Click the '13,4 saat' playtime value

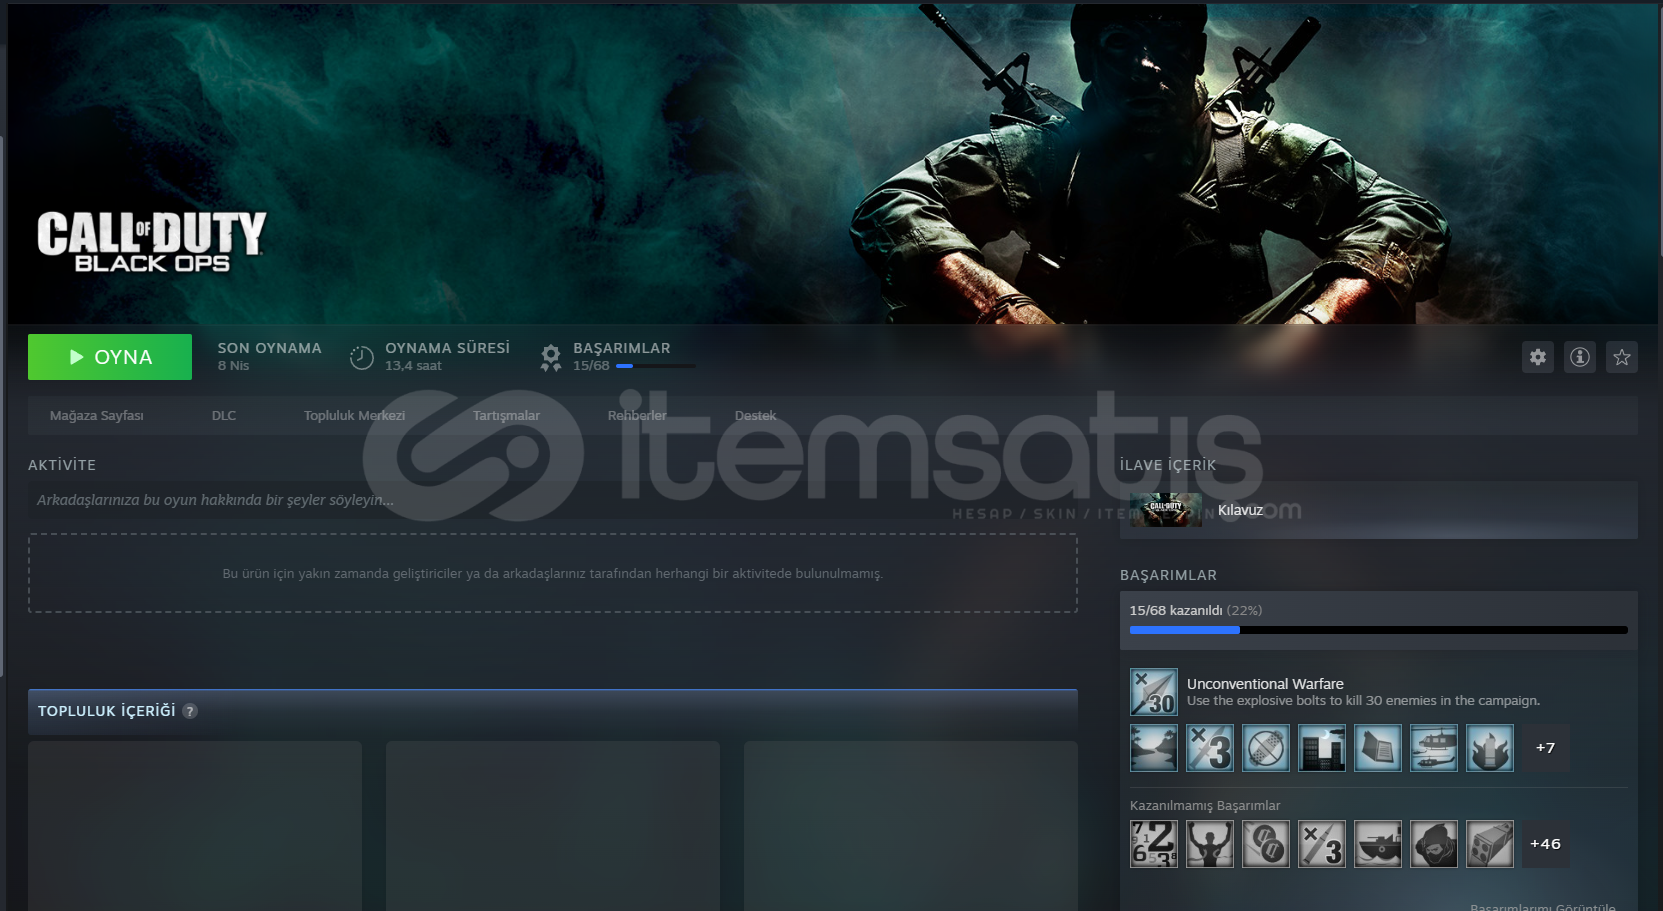[x=413, y=366]
